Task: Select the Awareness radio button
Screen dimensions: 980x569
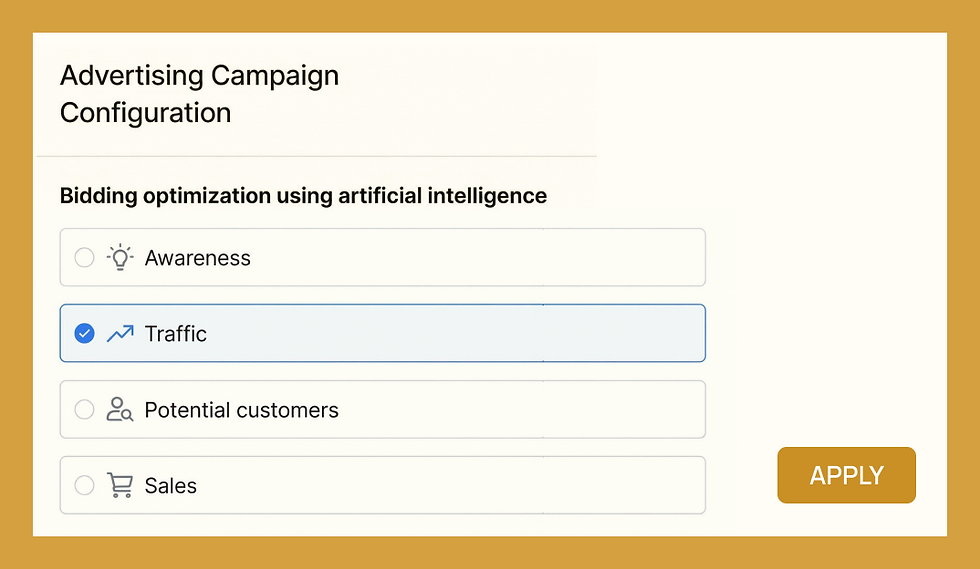Action: tap(84, 258)
